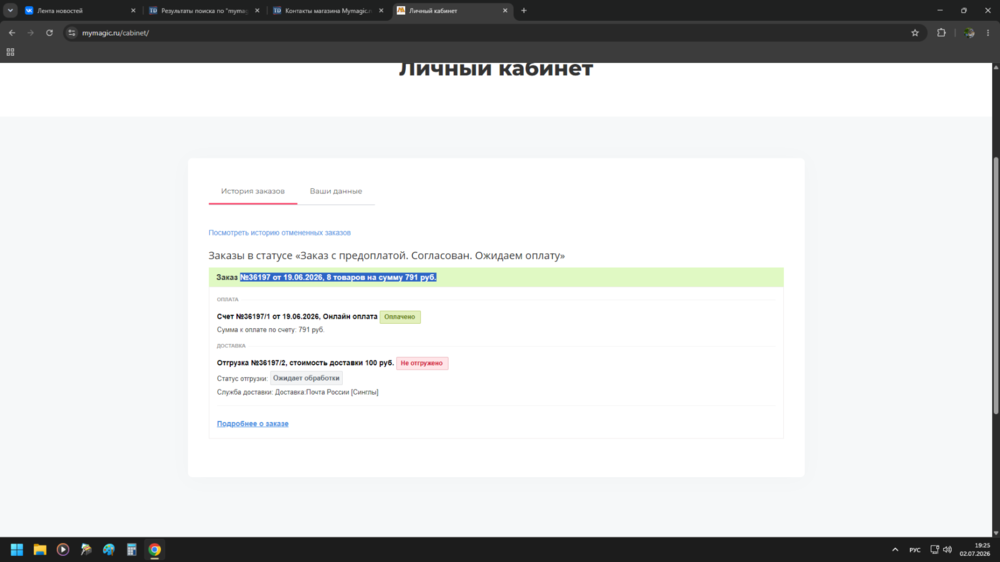Expand the tab search dropdown arrow
The width and height of the screenshot is (1000, 562).
coord(10,10)
